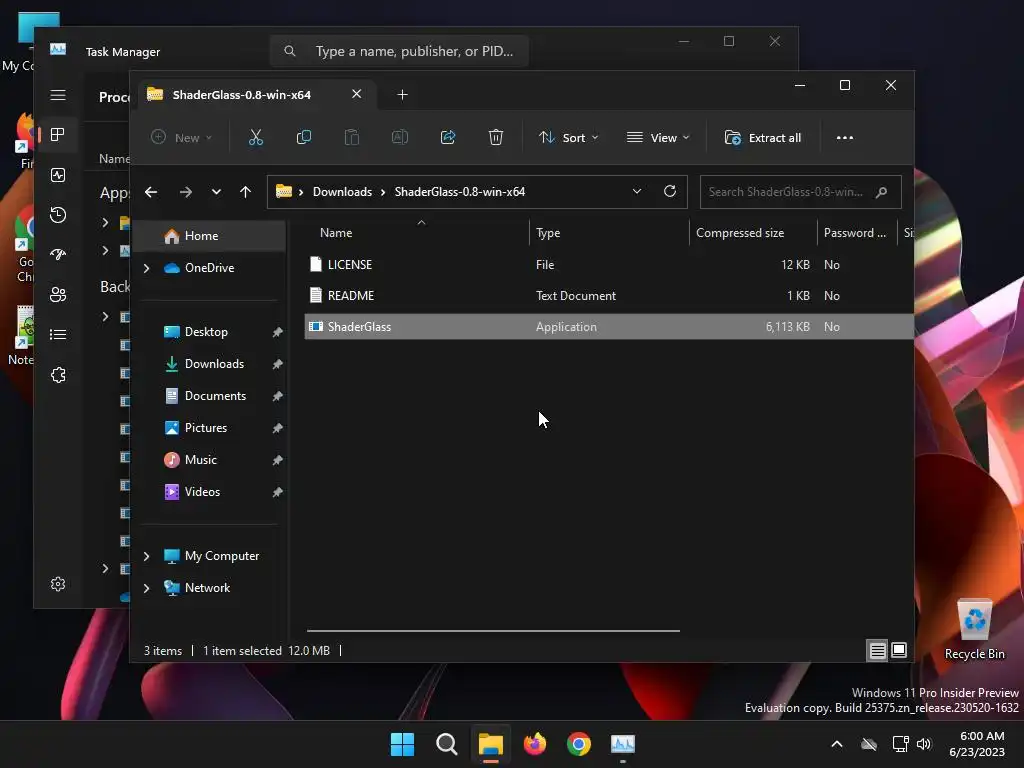This screenshot has width=1024, height=768.
Task: Open the View dropdown menu
Action: coord(658,138)
